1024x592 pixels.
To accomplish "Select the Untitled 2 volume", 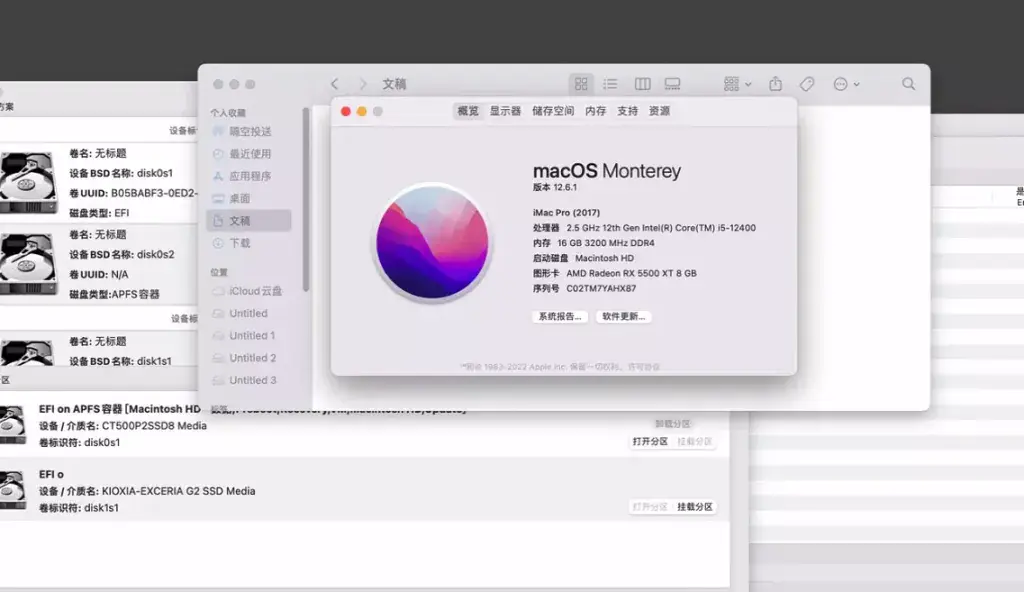I will 253,357.
